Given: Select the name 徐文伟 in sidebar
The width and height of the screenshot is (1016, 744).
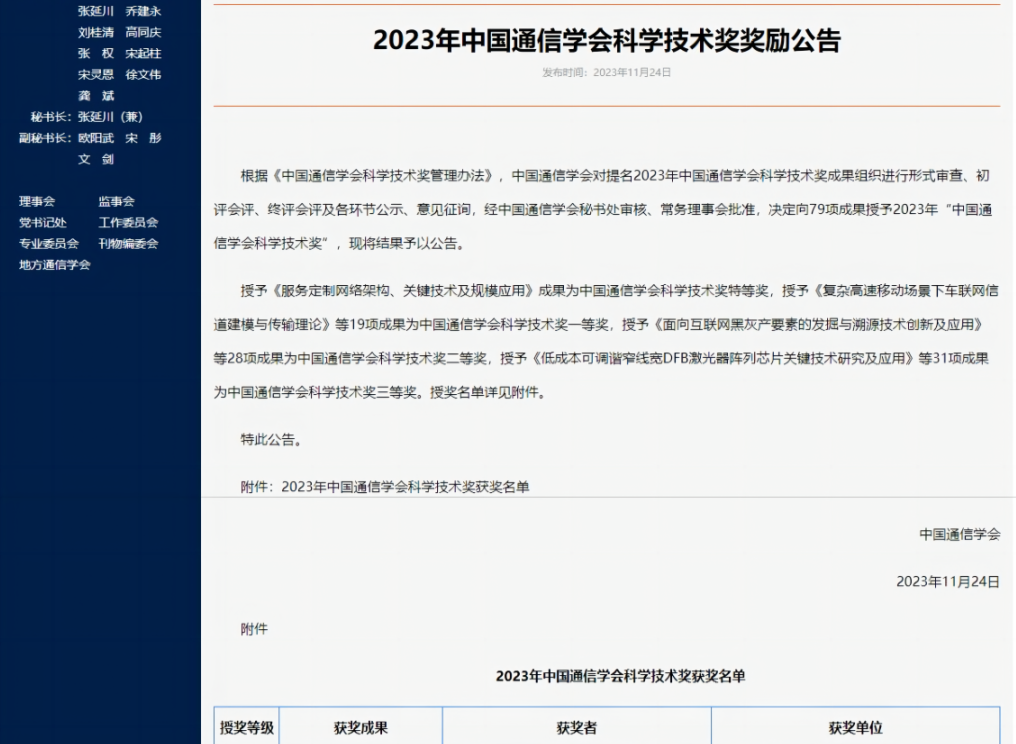Looking at the screenshot, I should point(143,74).
